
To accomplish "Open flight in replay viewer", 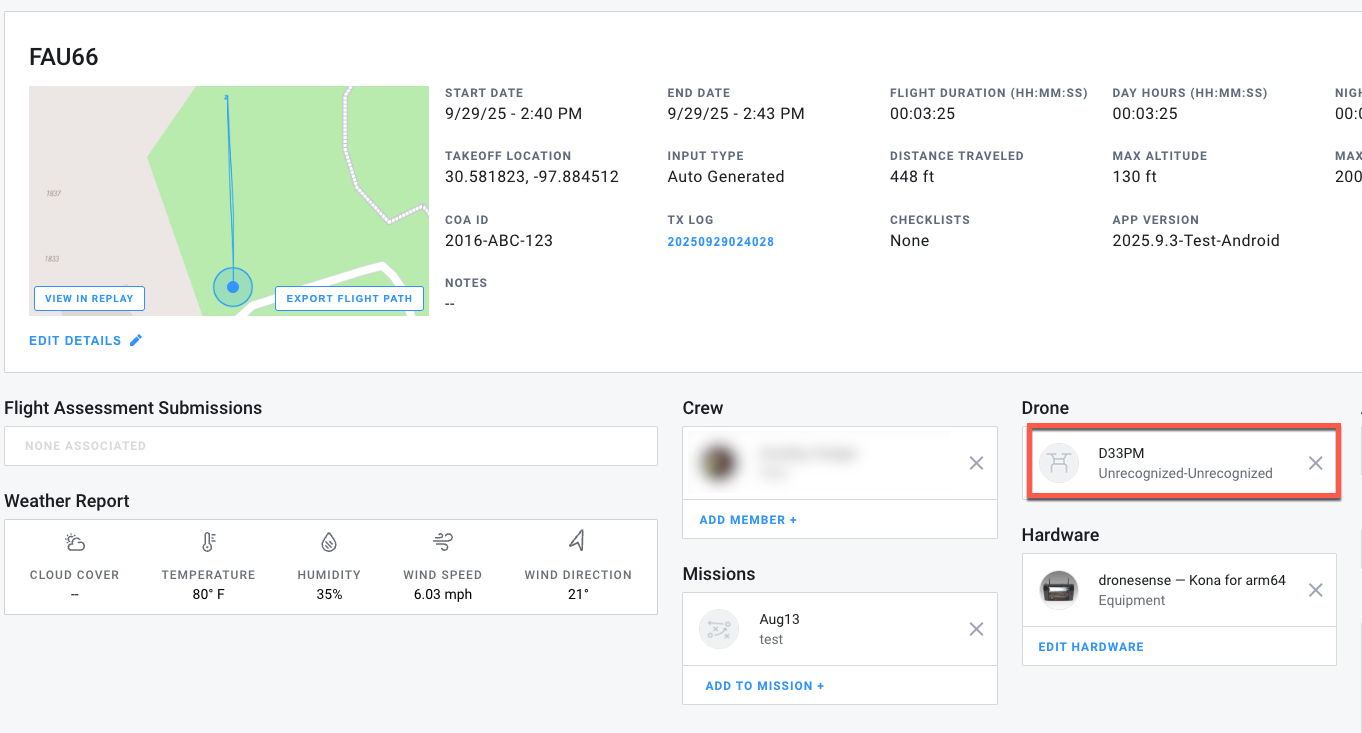I will (89, 298).
